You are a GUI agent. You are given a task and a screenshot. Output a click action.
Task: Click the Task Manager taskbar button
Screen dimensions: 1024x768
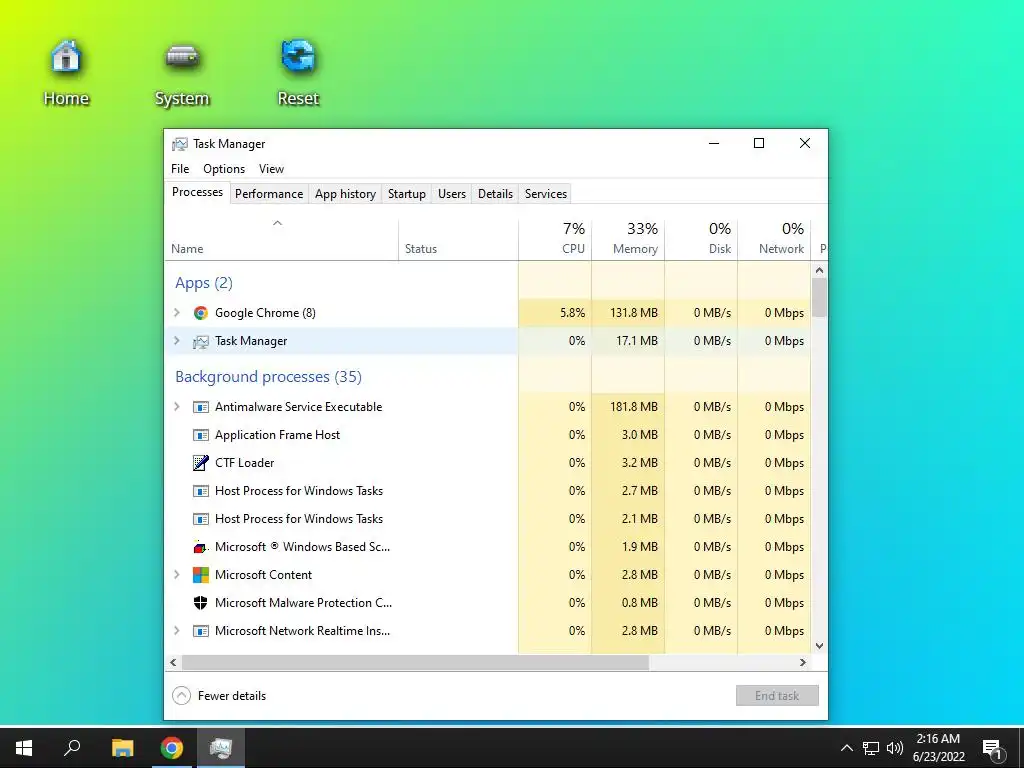pyautogui.click(x=221, y=748)
